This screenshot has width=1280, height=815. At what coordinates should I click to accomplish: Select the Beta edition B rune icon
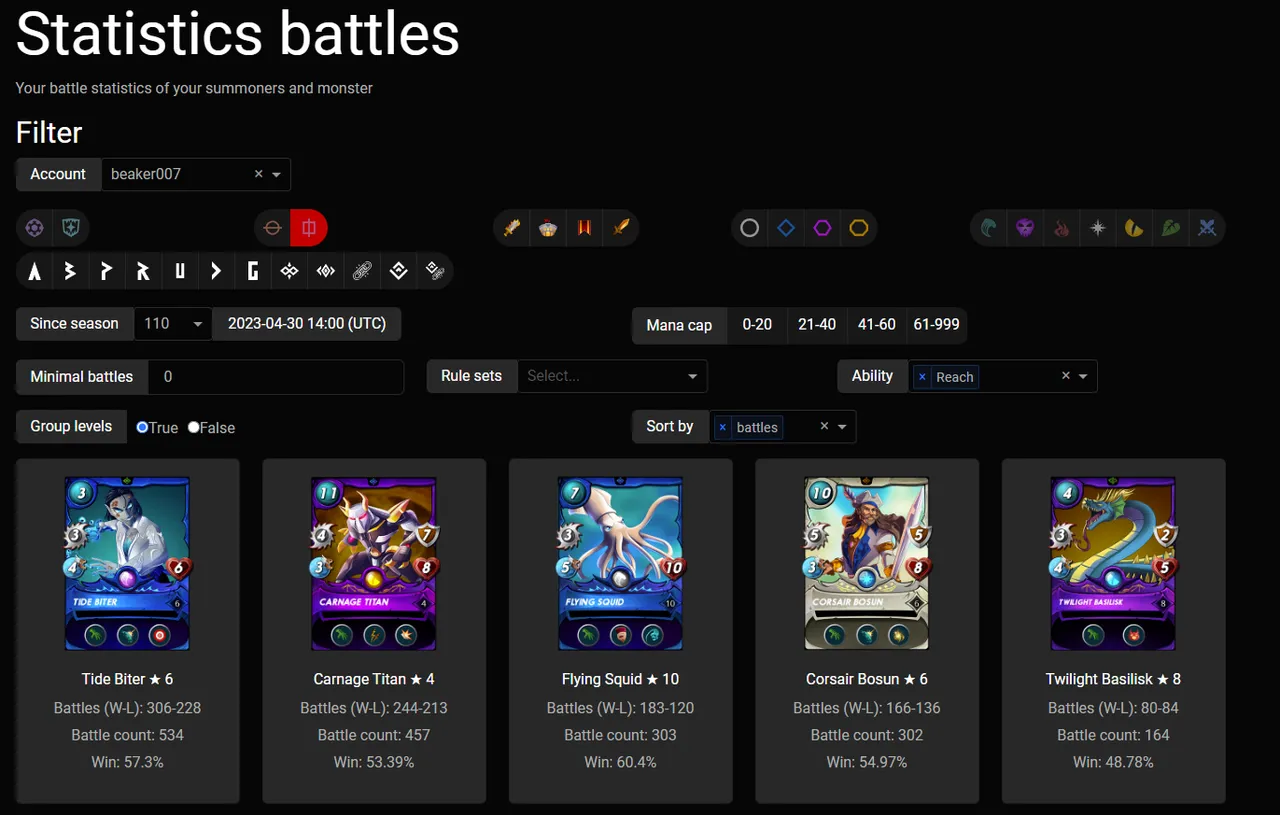point(71,271)
